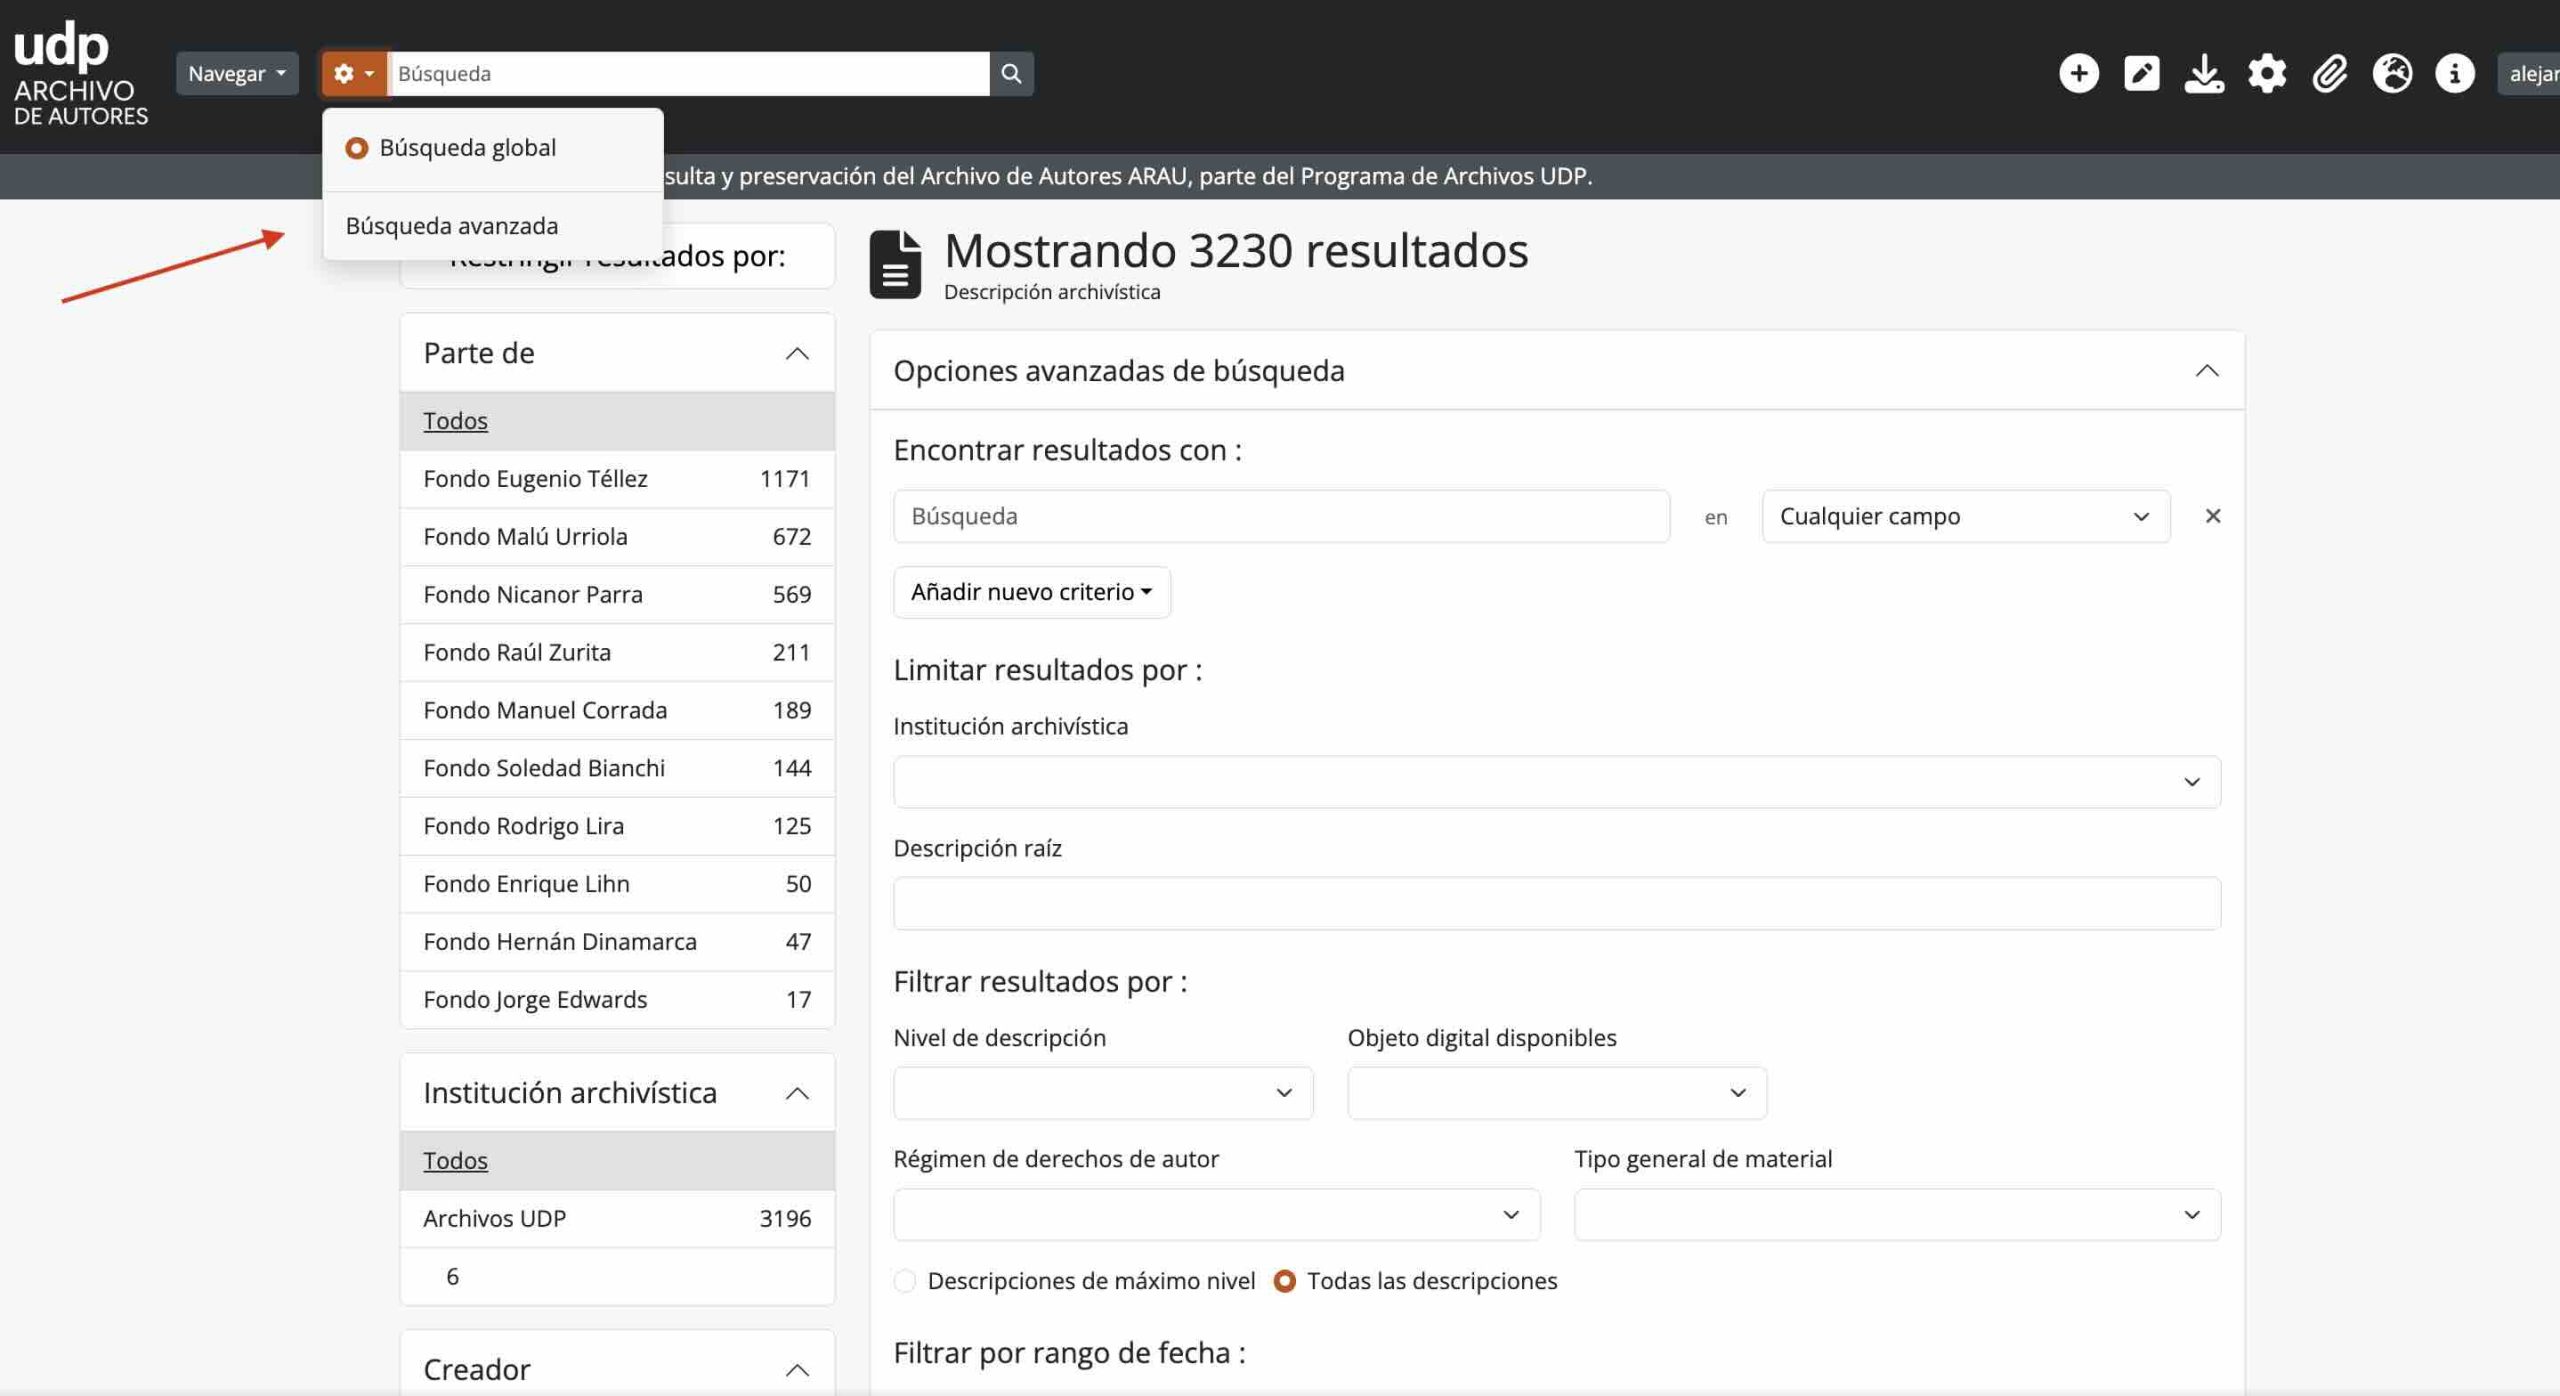Click the Búsqueda search input field
This screenshot has height=1396, width=2560.
690,73
